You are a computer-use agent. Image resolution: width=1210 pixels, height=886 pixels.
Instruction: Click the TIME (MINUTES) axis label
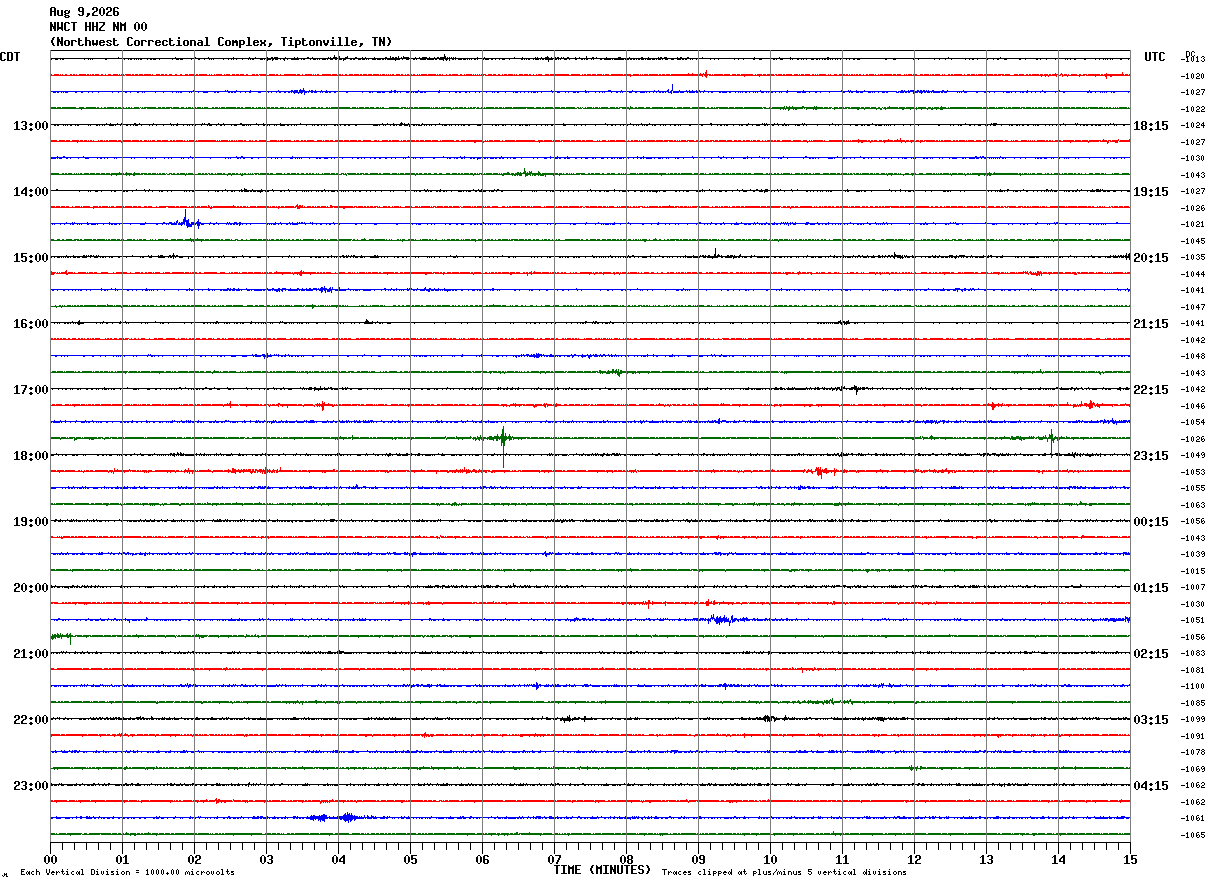[x=602, y=870]
